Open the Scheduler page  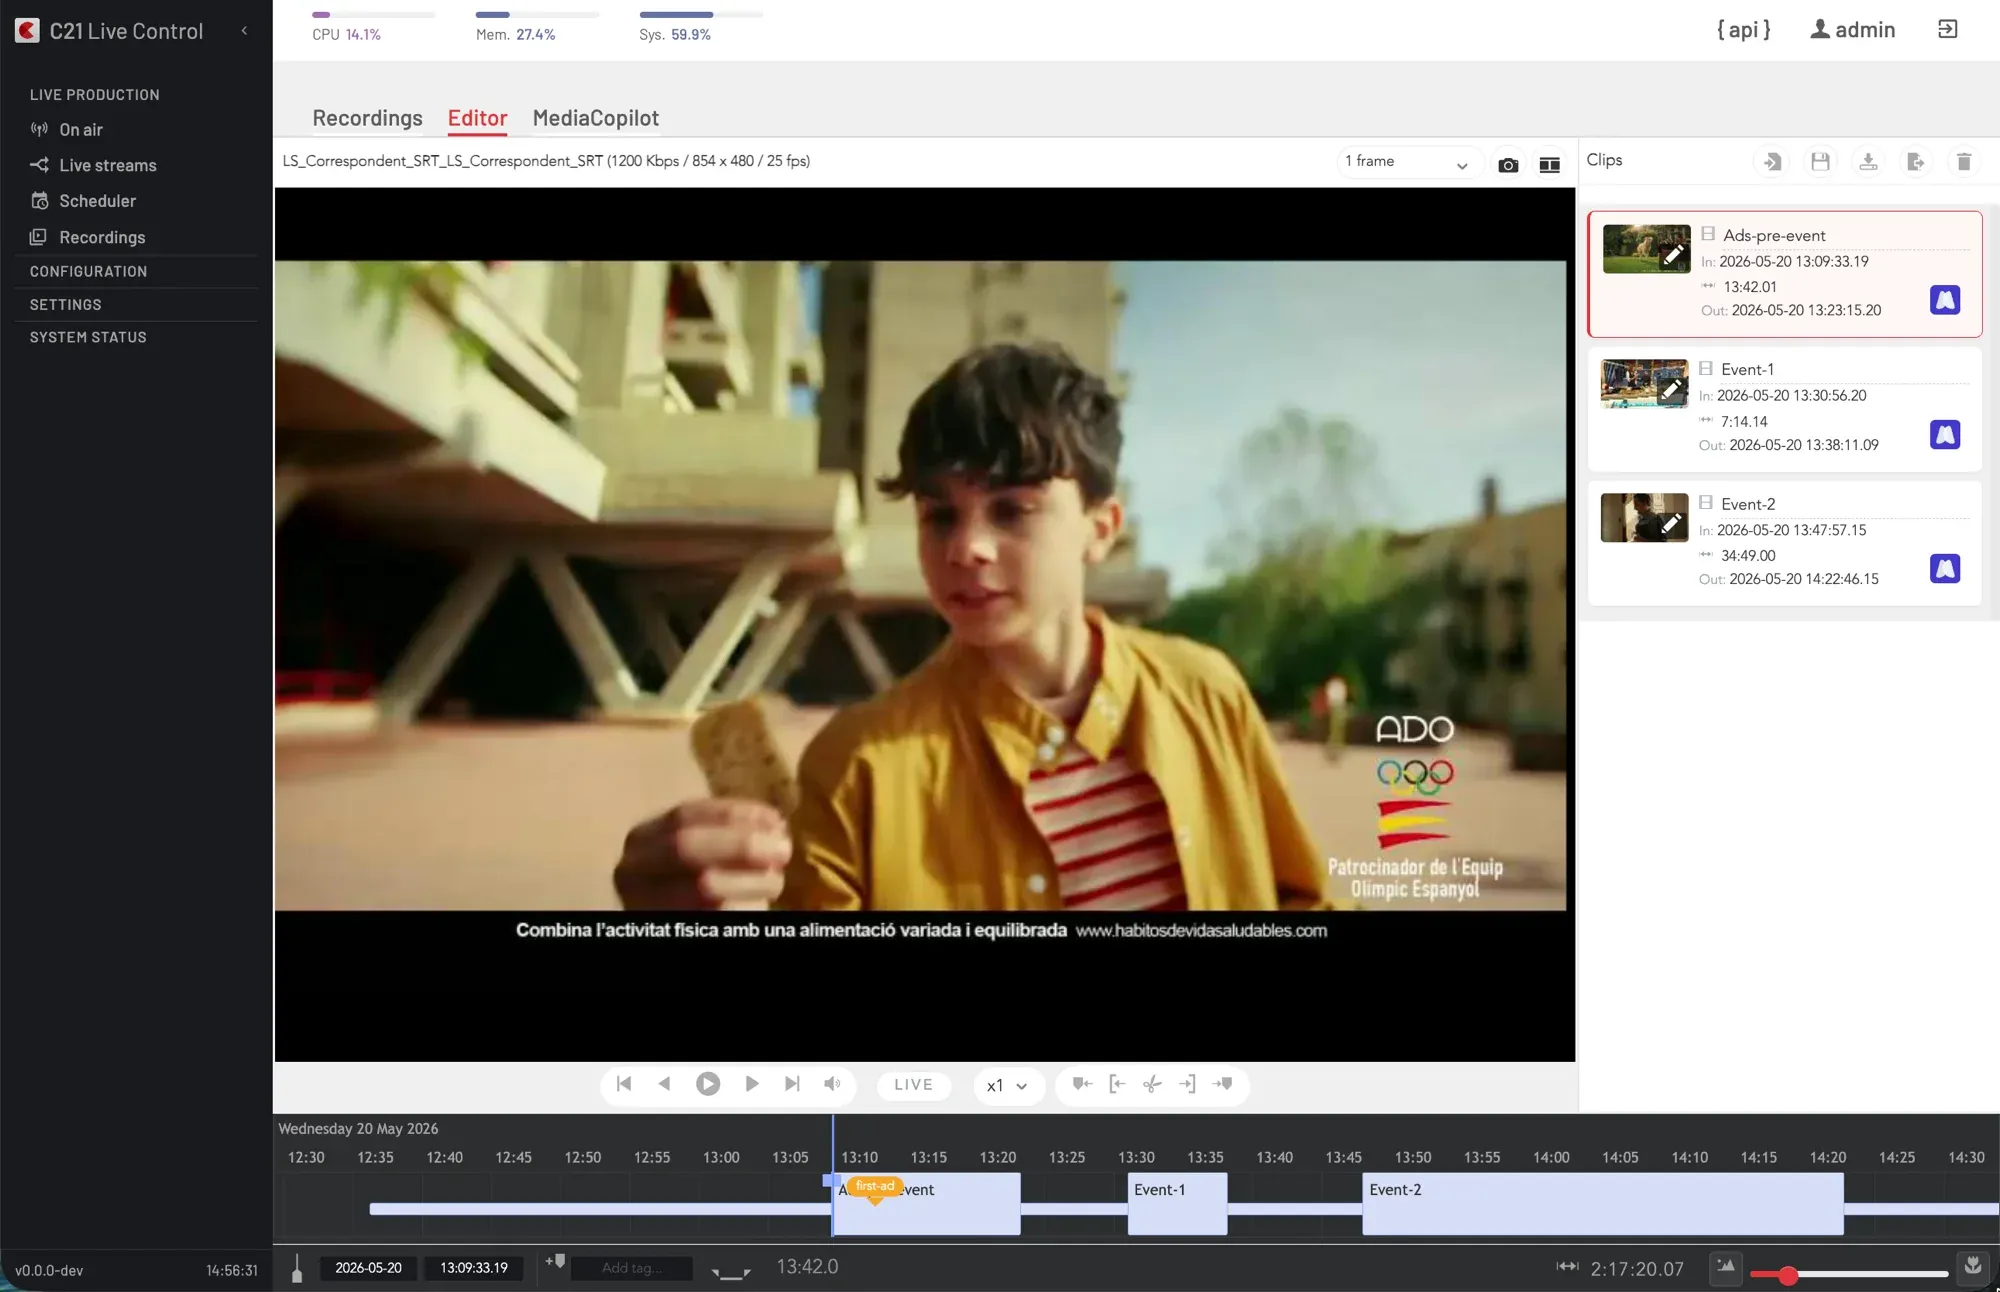tap(83, 201)
